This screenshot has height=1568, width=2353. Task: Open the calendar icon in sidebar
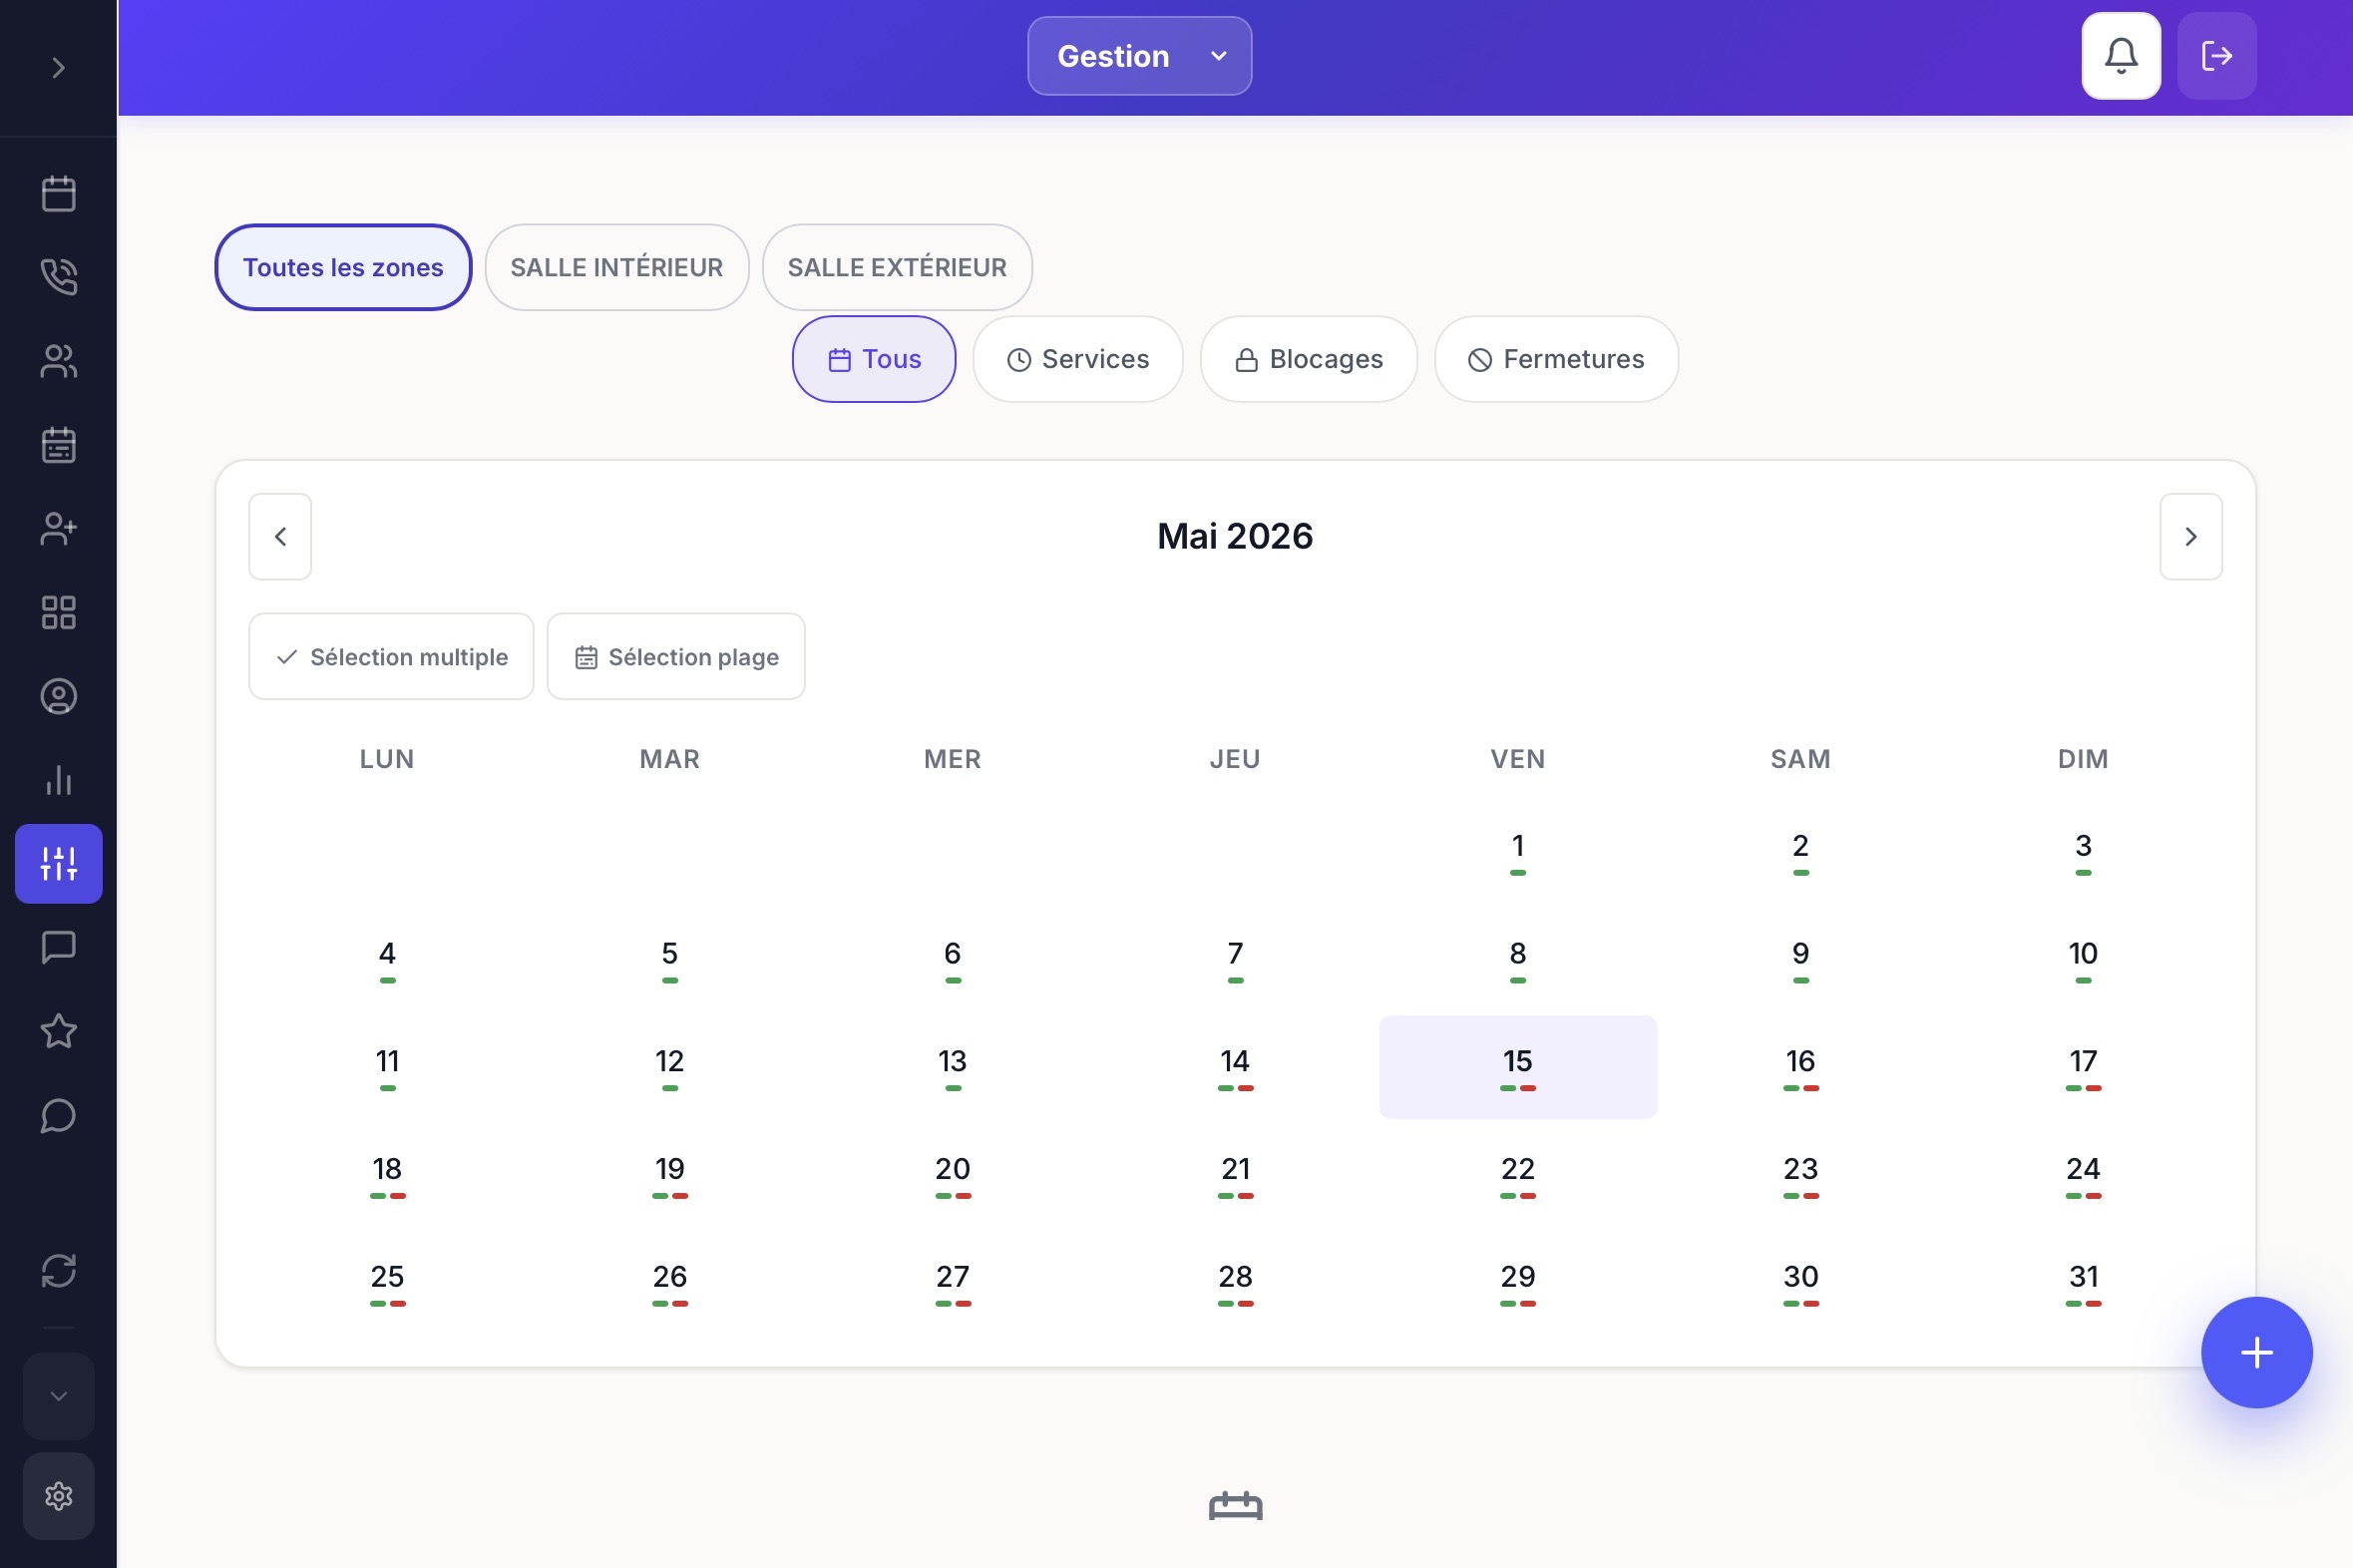click(x=58, y=193)
